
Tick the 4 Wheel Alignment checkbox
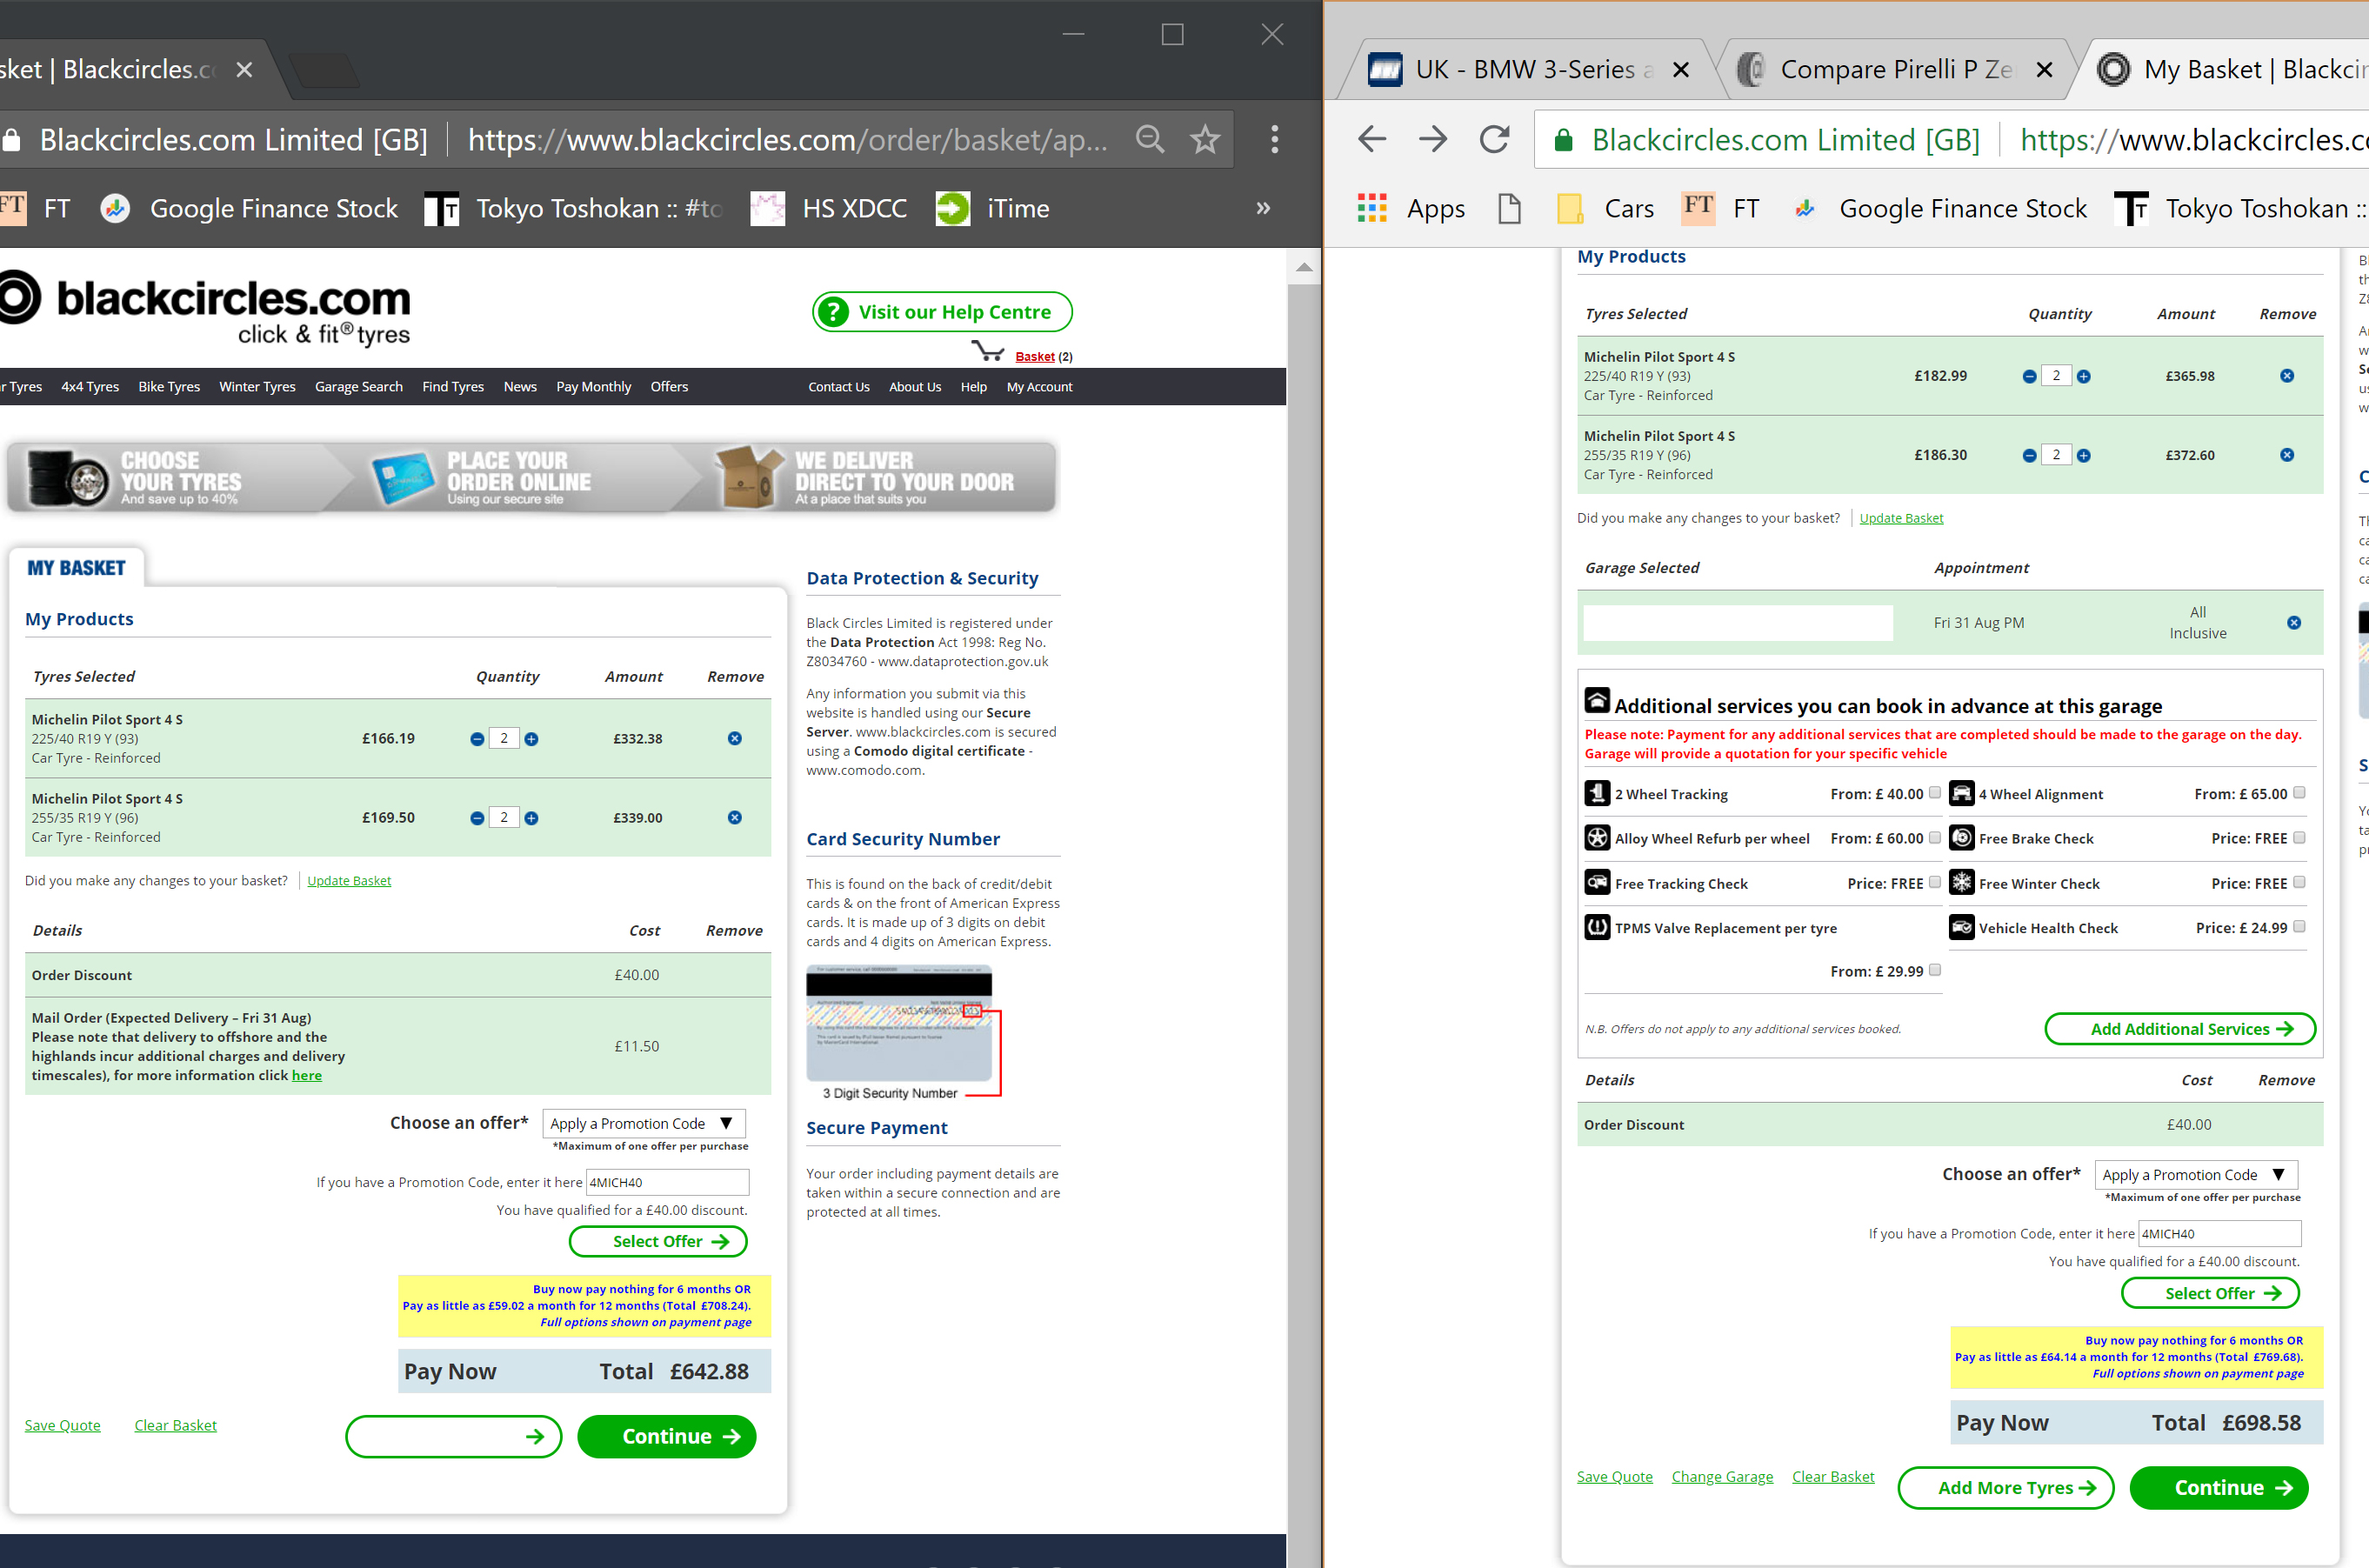[x=2299, y=793]
